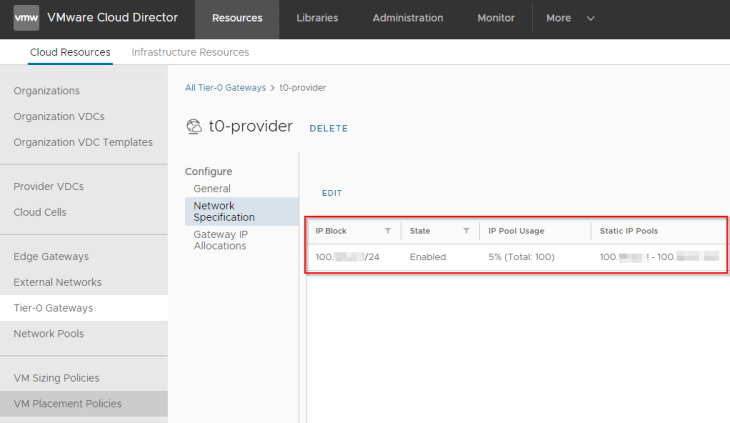Open the Monitor menu
This screenshot has height=423, width=730.
[496, 18]
